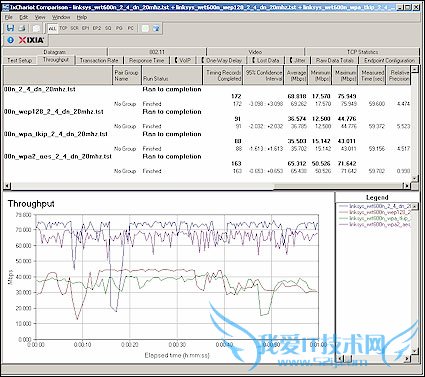The width and height of the screenshot is (425, 377).
Task: Click the Average (Mbps) column header
Action: tap(297, 76)
